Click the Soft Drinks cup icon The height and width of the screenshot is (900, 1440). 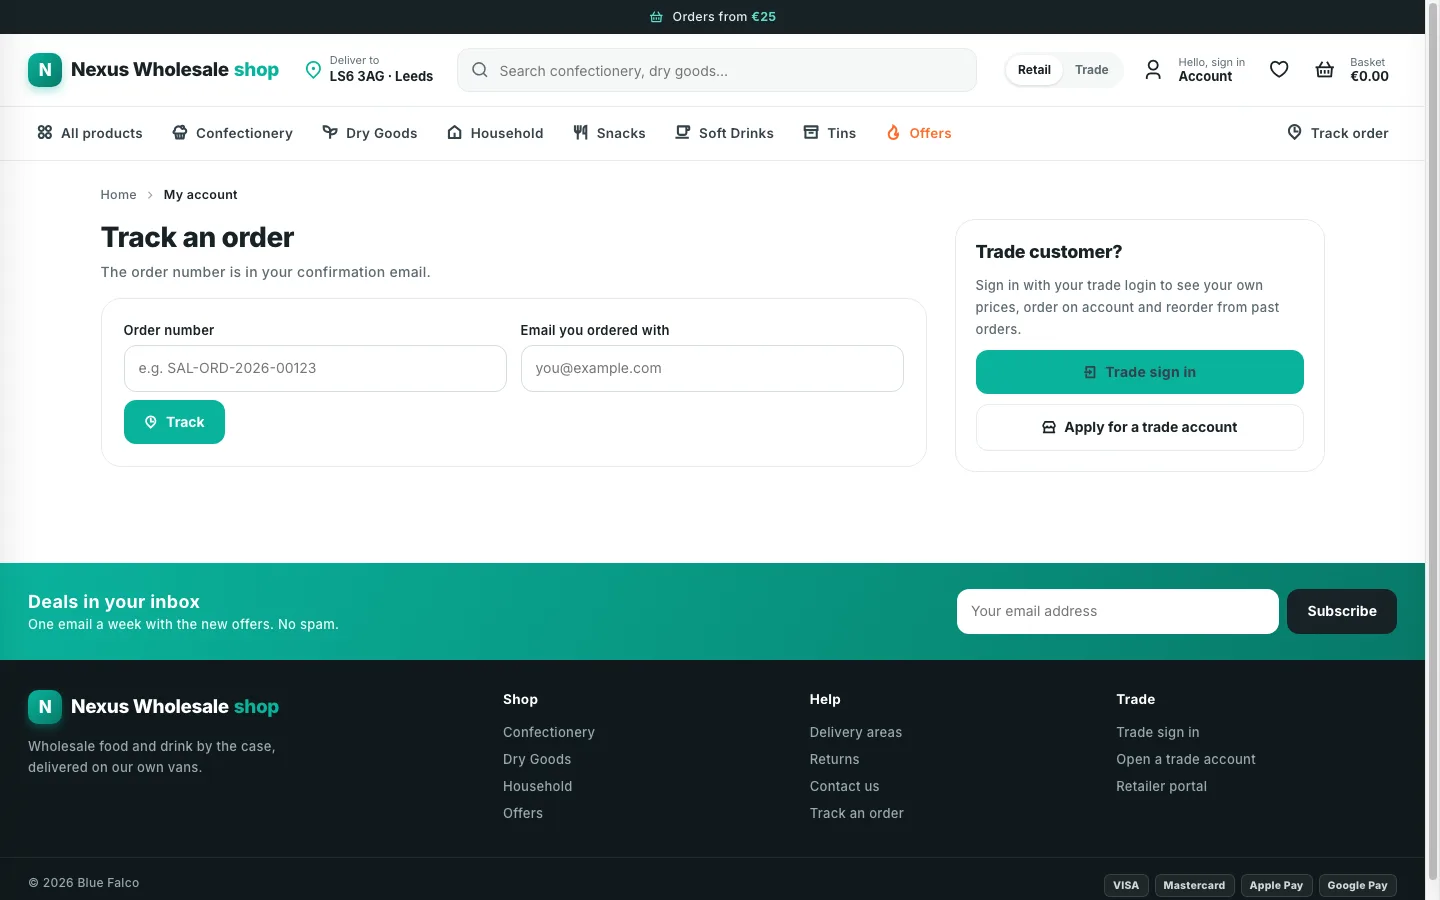point(683,132)
